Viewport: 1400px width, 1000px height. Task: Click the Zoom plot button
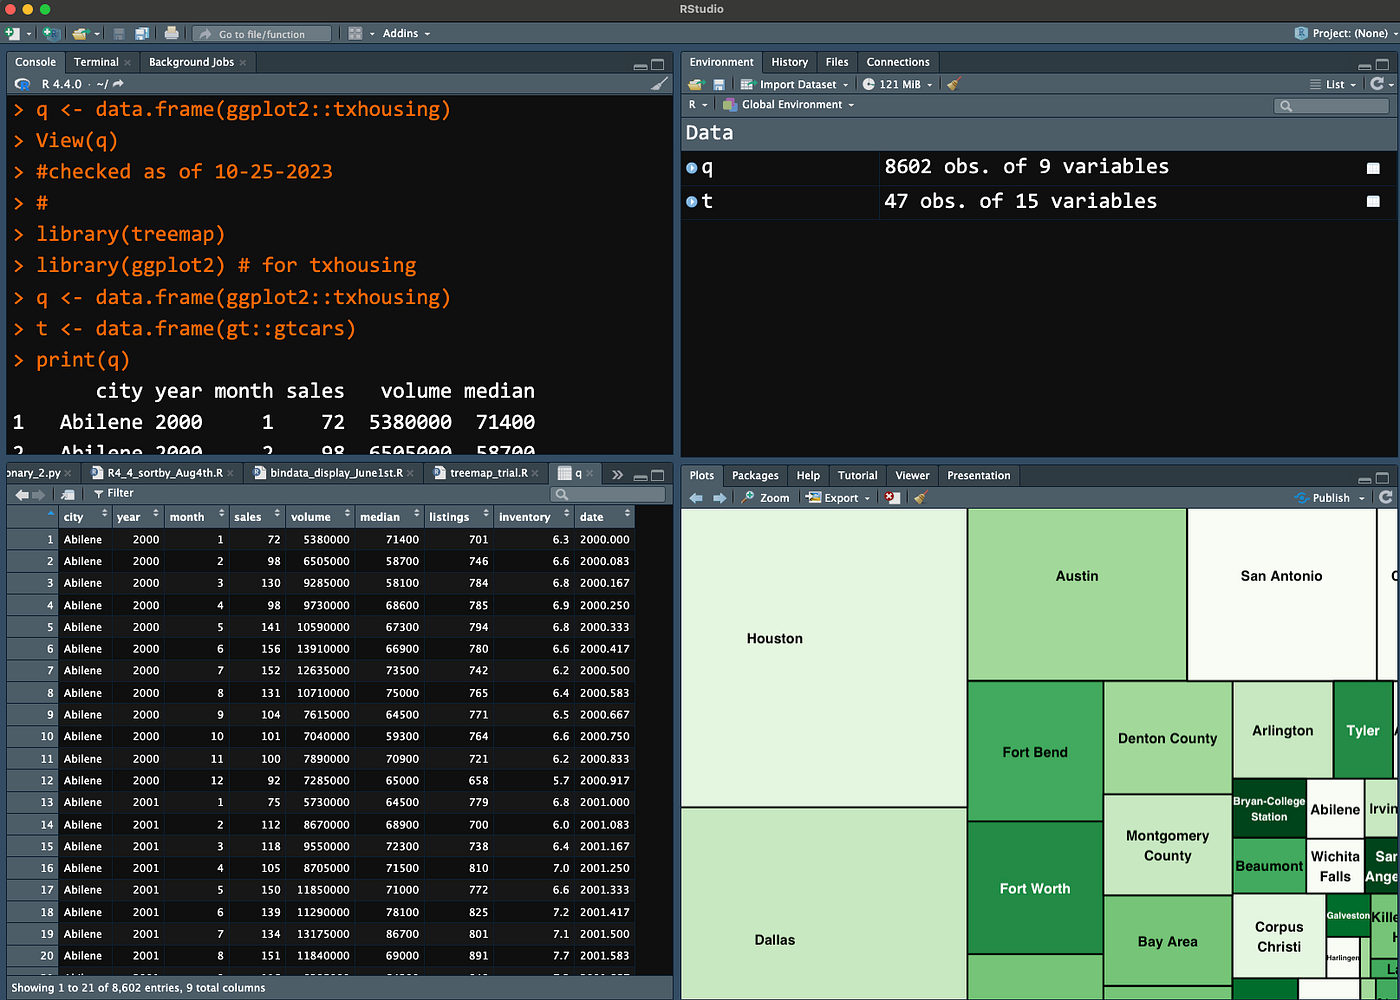point(765,498)
